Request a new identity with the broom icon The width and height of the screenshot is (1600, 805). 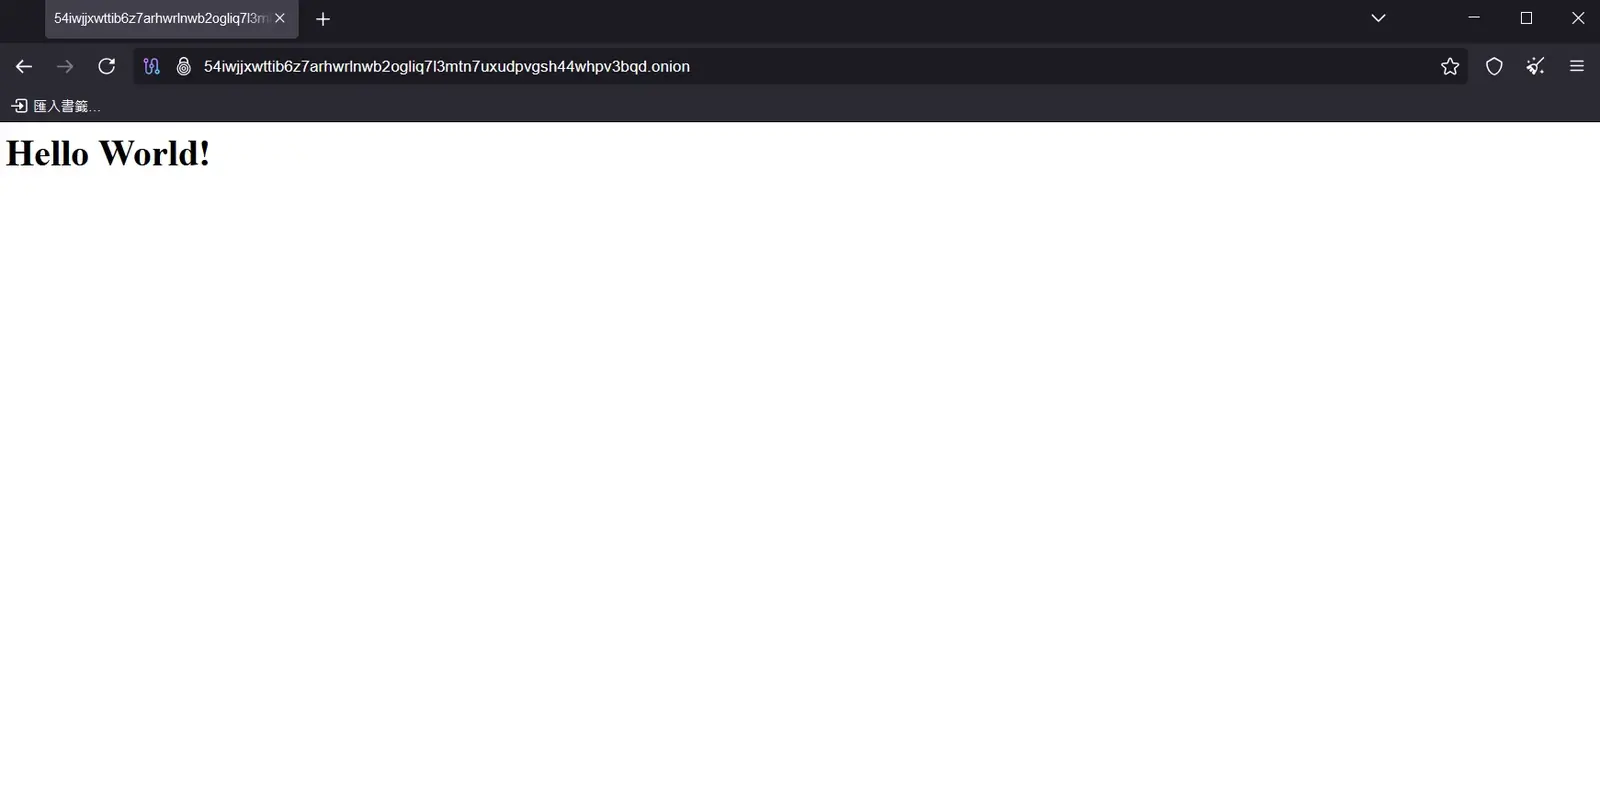tap(1535, 66)
